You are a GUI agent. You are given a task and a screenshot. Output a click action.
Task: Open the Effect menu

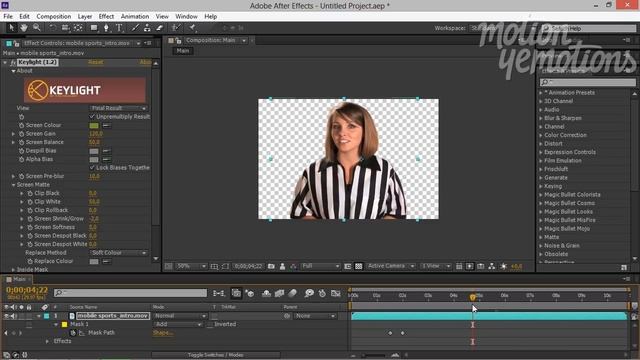click(106, 16)
